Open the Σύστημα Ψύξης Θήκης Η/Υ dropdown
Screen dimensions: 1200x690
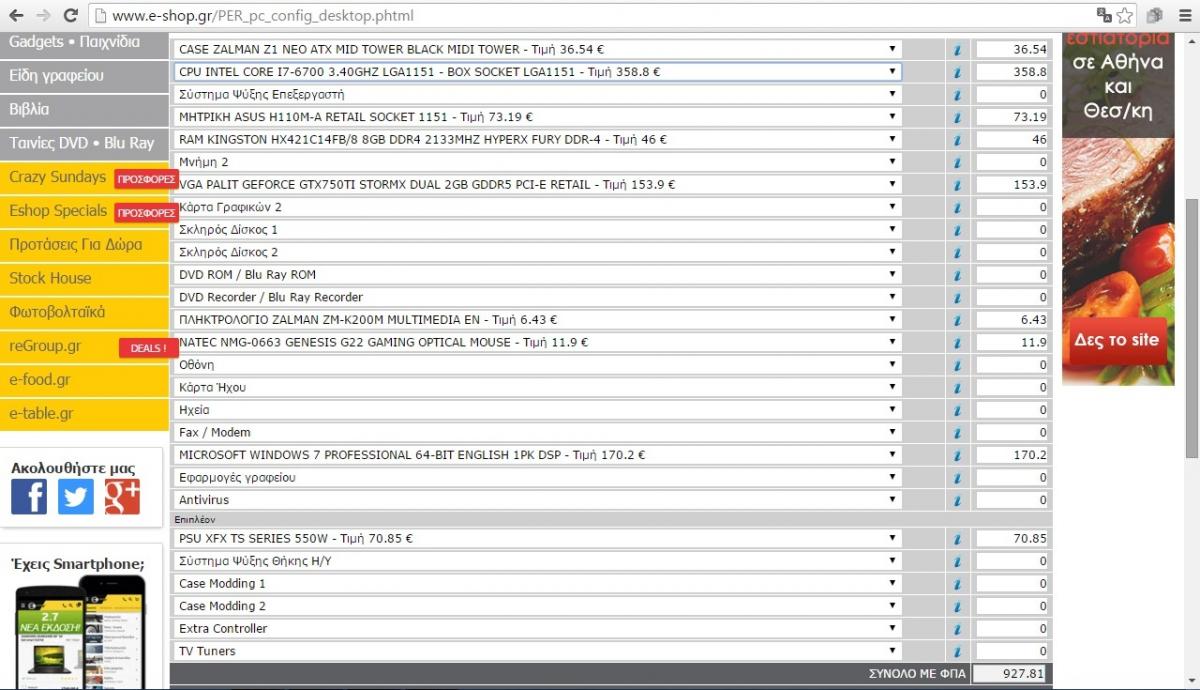coord(537,561)
